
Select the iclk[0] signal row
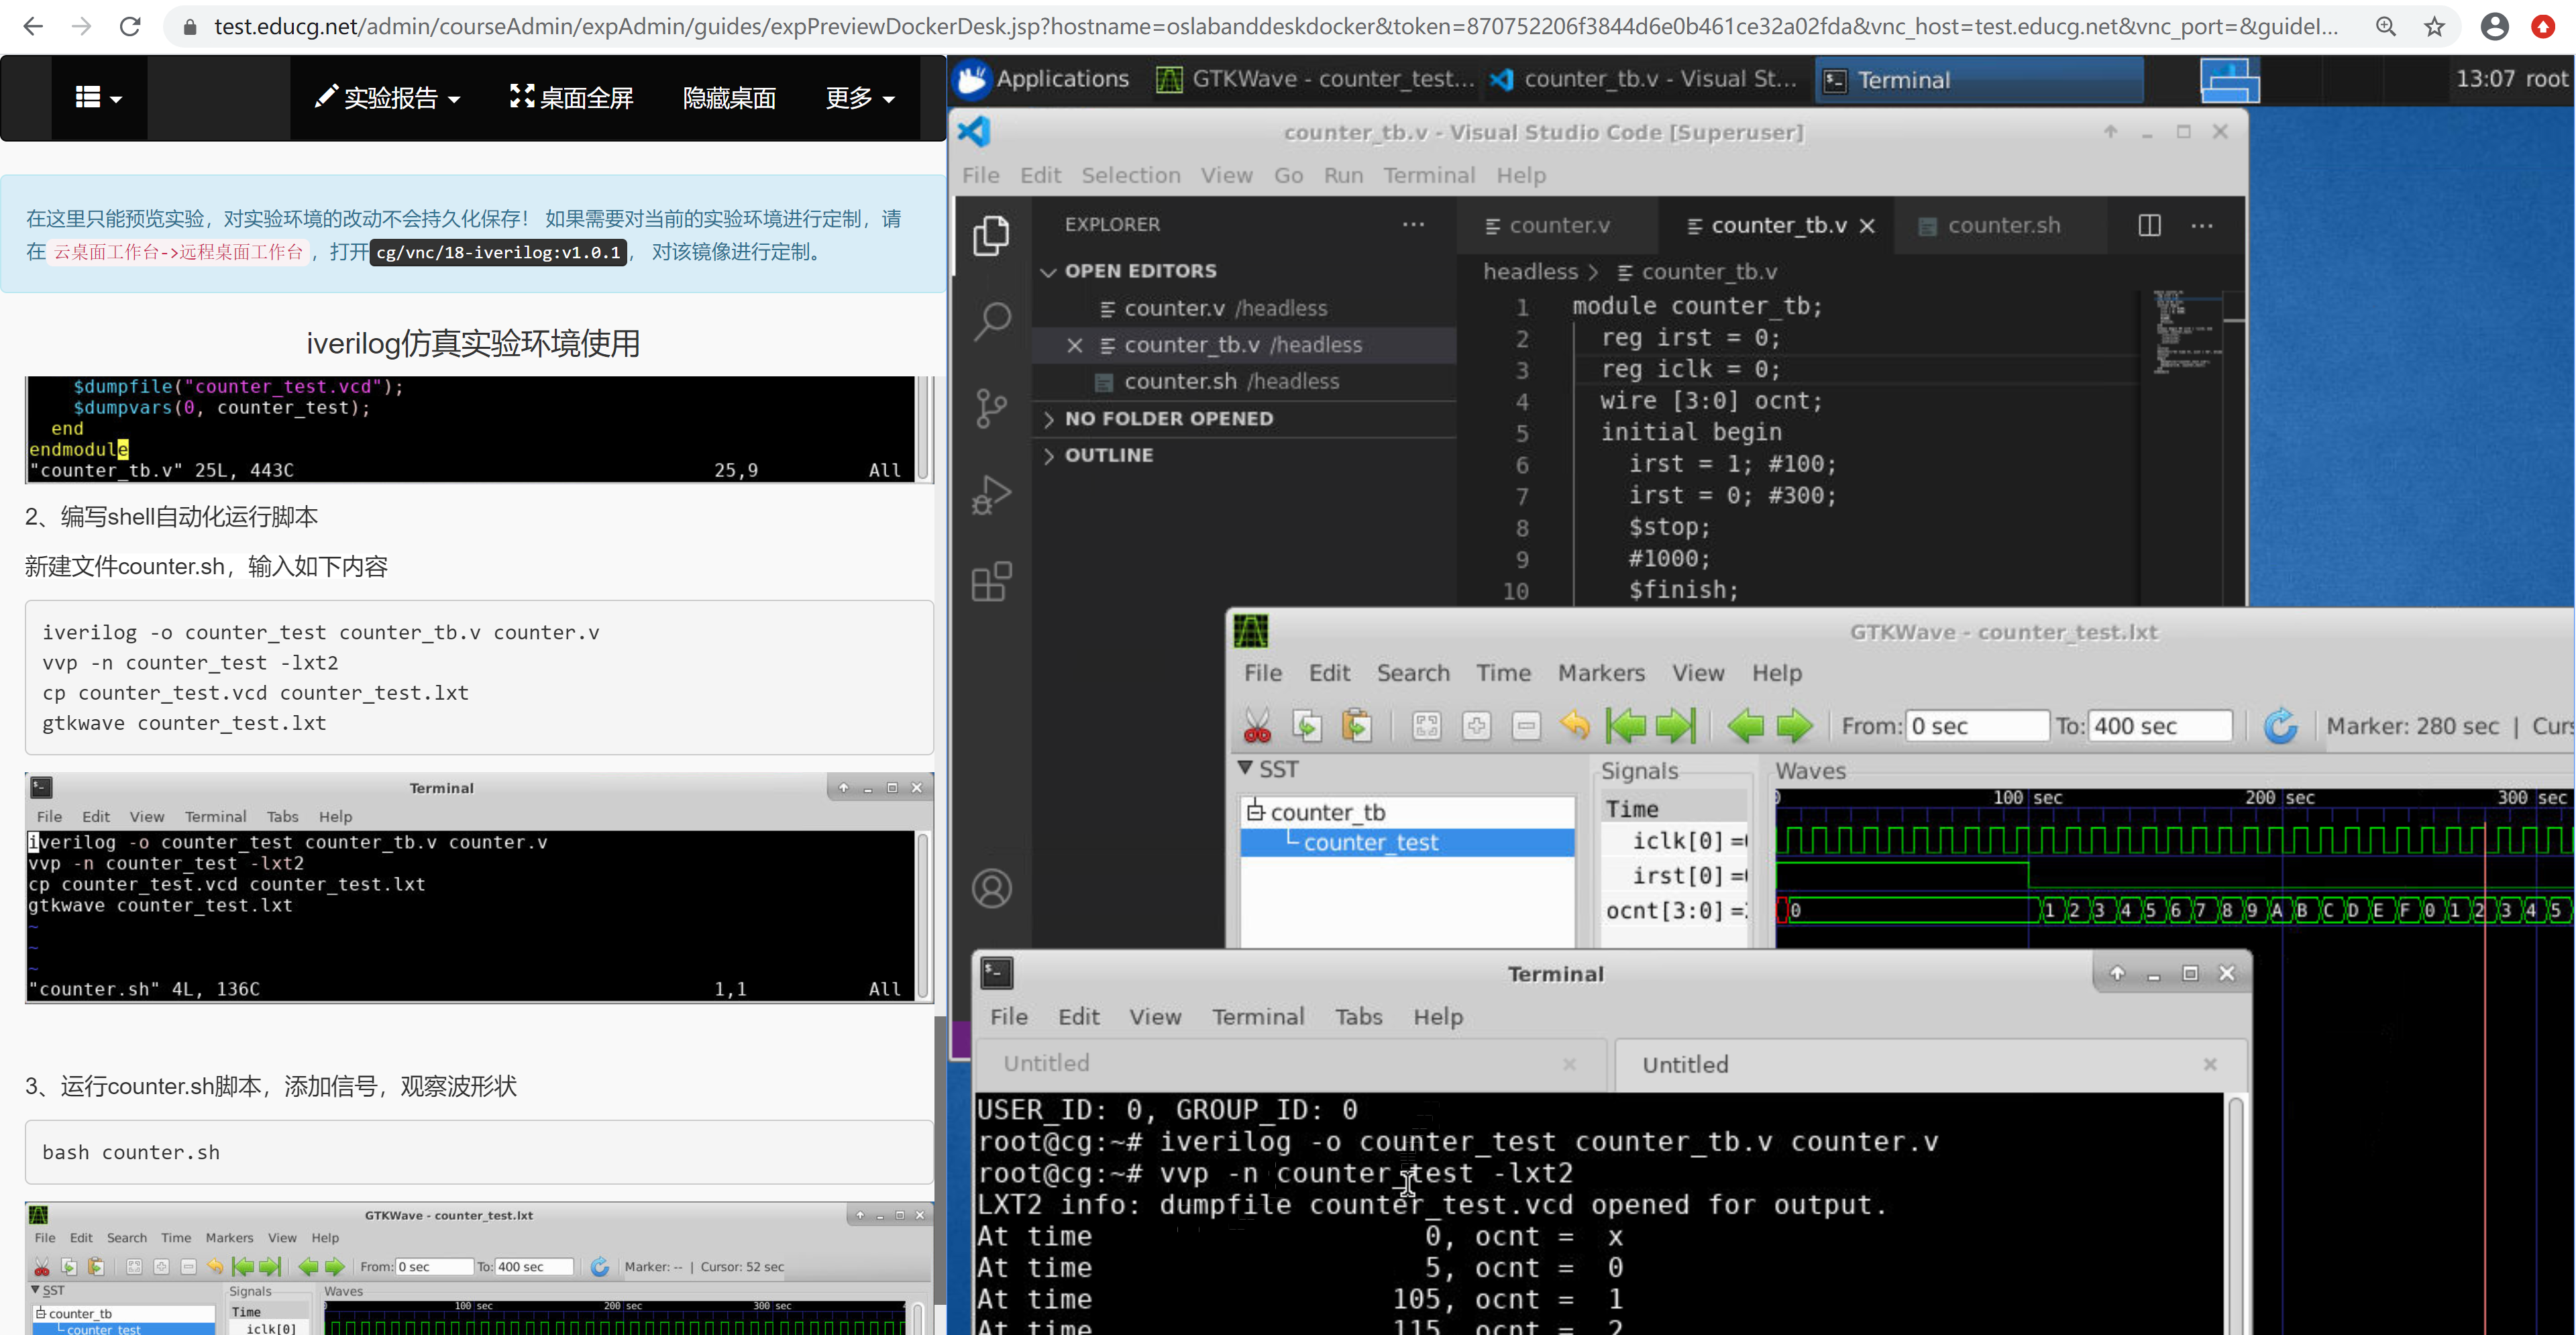1676,841
